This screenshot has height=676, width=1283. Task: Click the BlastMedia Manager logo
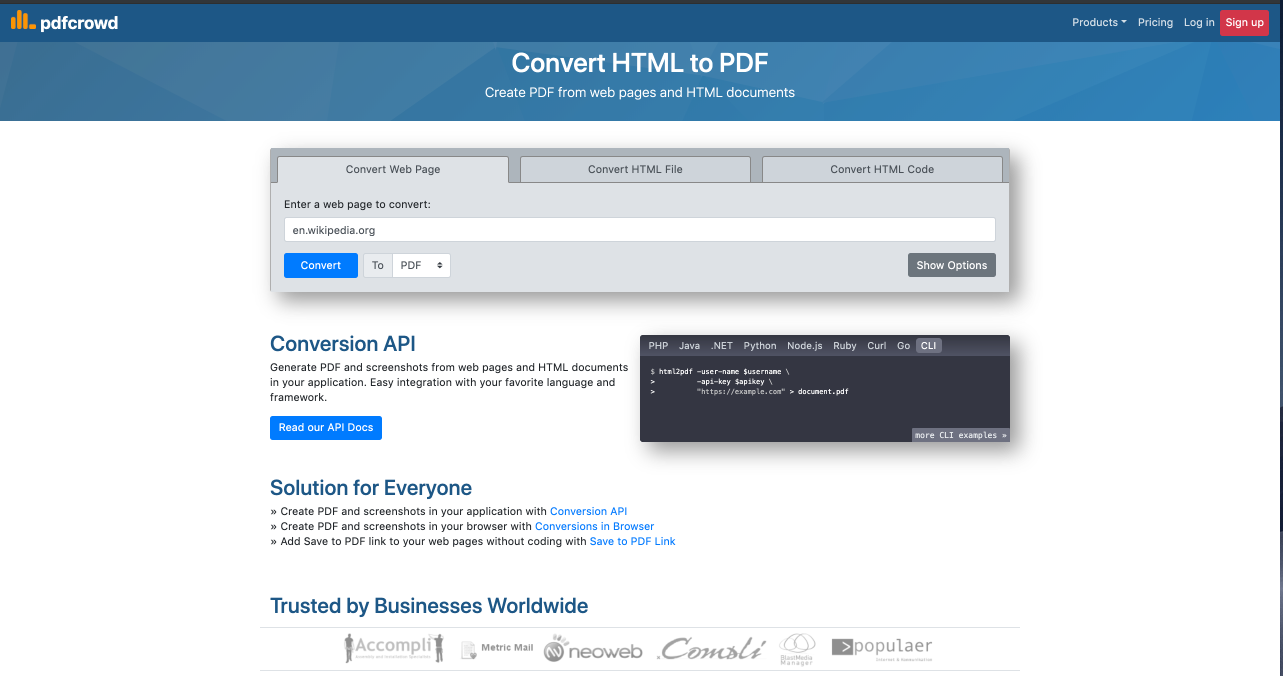(797, 648)
